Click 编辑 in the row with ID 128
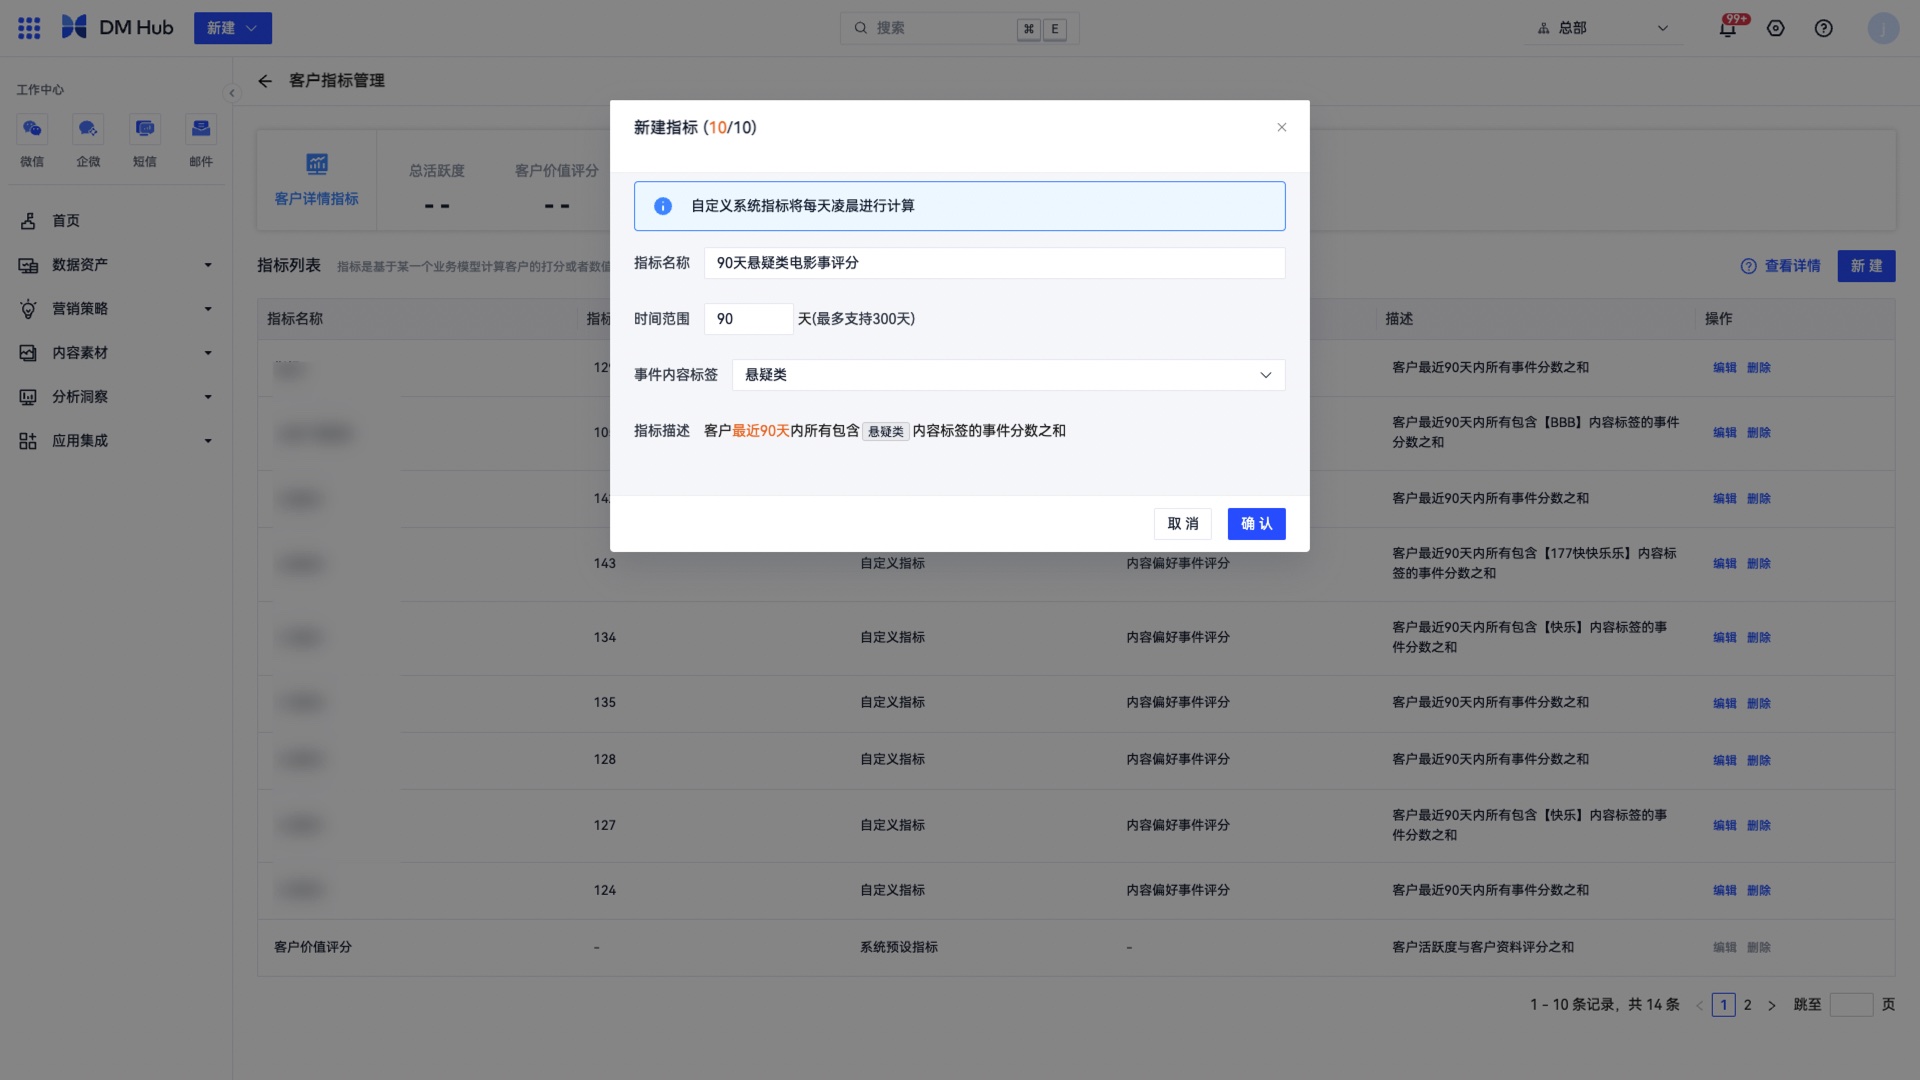The image size is (1920, 1080). (1724, 760)
